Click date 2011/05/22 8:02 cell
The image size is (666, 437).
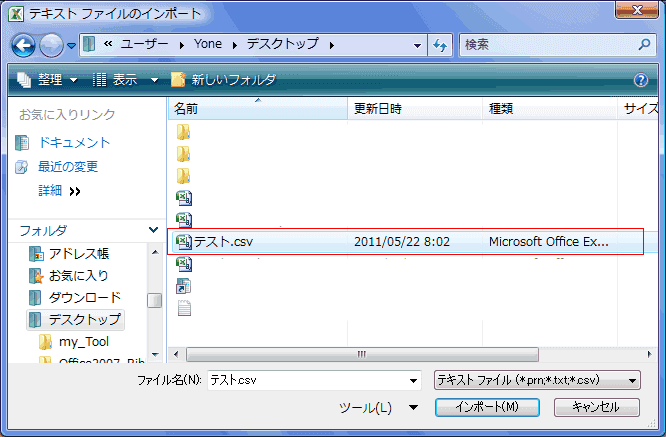[x=402, y=242]
